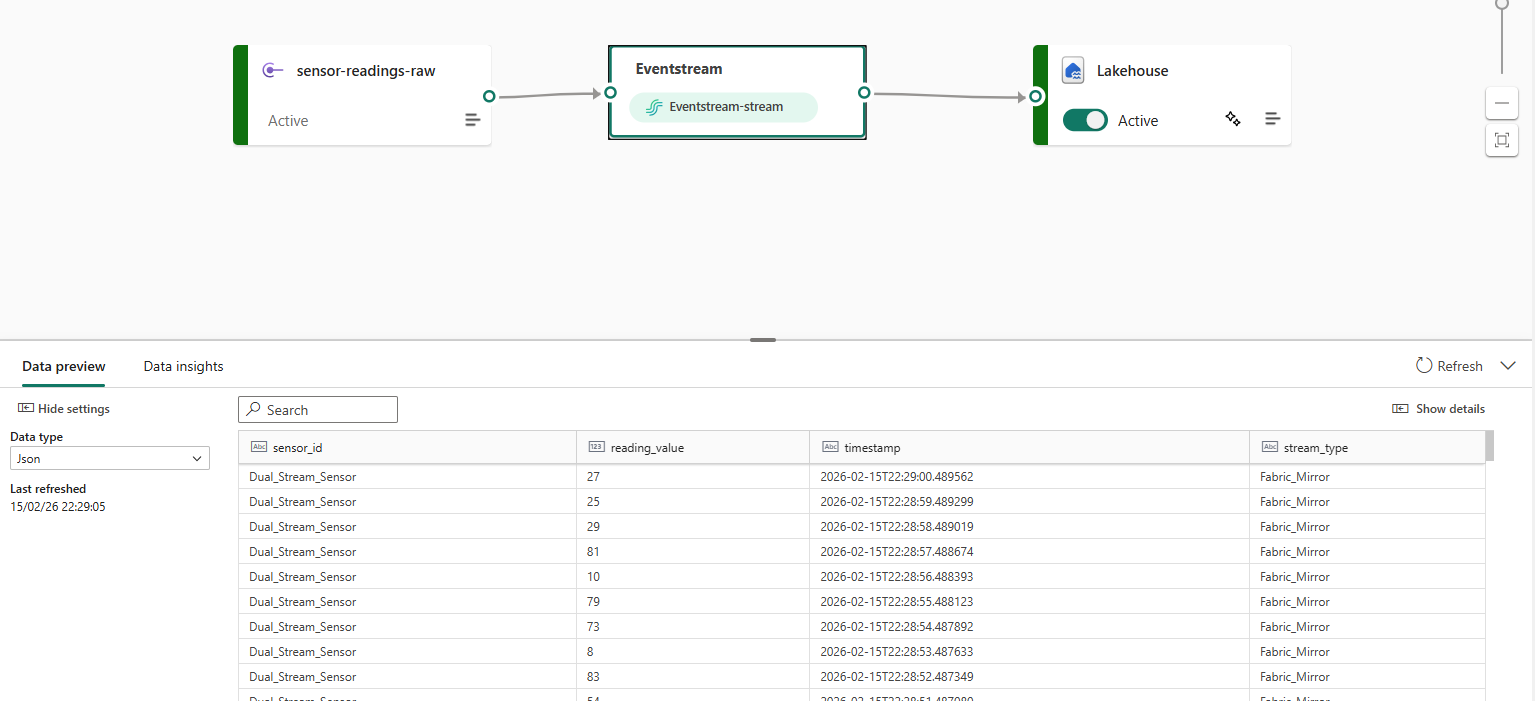This screenshot has height=701, width=1535.
Task: Click the Eventstream input connector port
Action: [610, 92]
